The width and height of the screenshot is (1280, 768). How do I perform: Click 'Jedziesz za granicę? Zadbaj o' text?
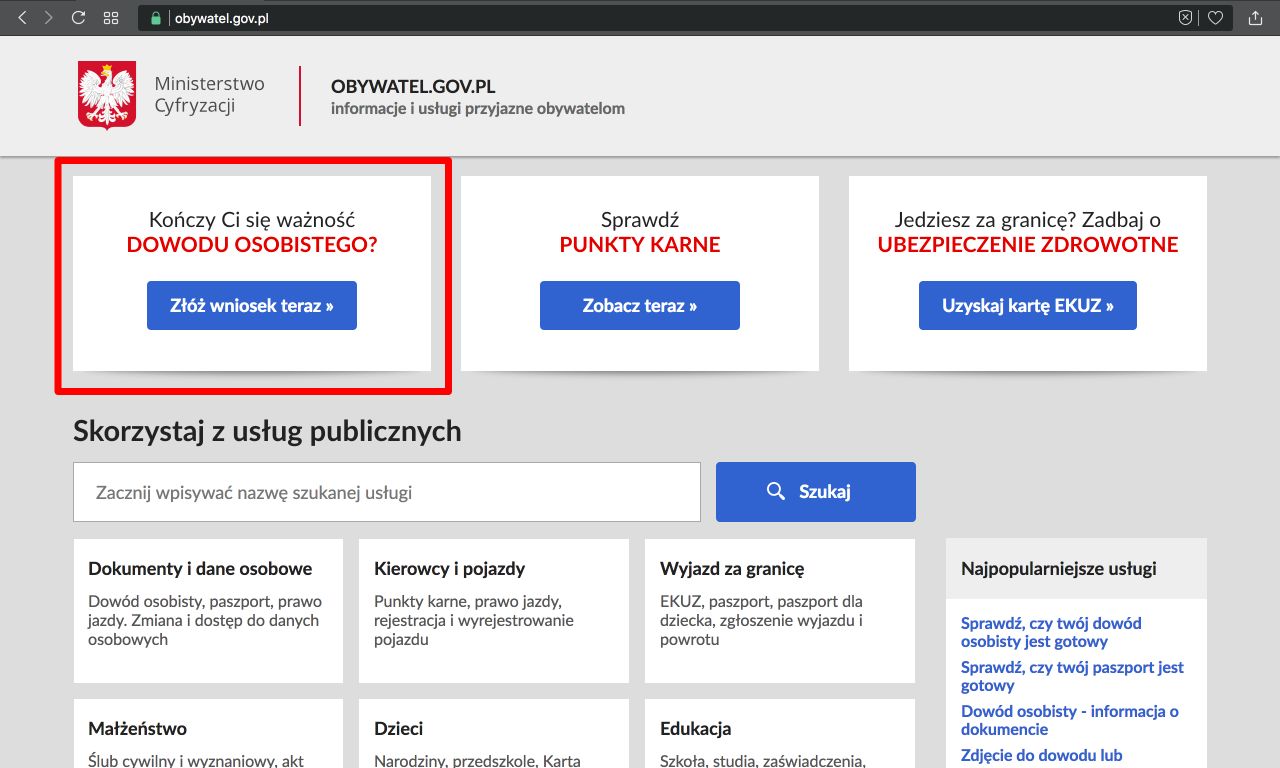(1028, 219)
